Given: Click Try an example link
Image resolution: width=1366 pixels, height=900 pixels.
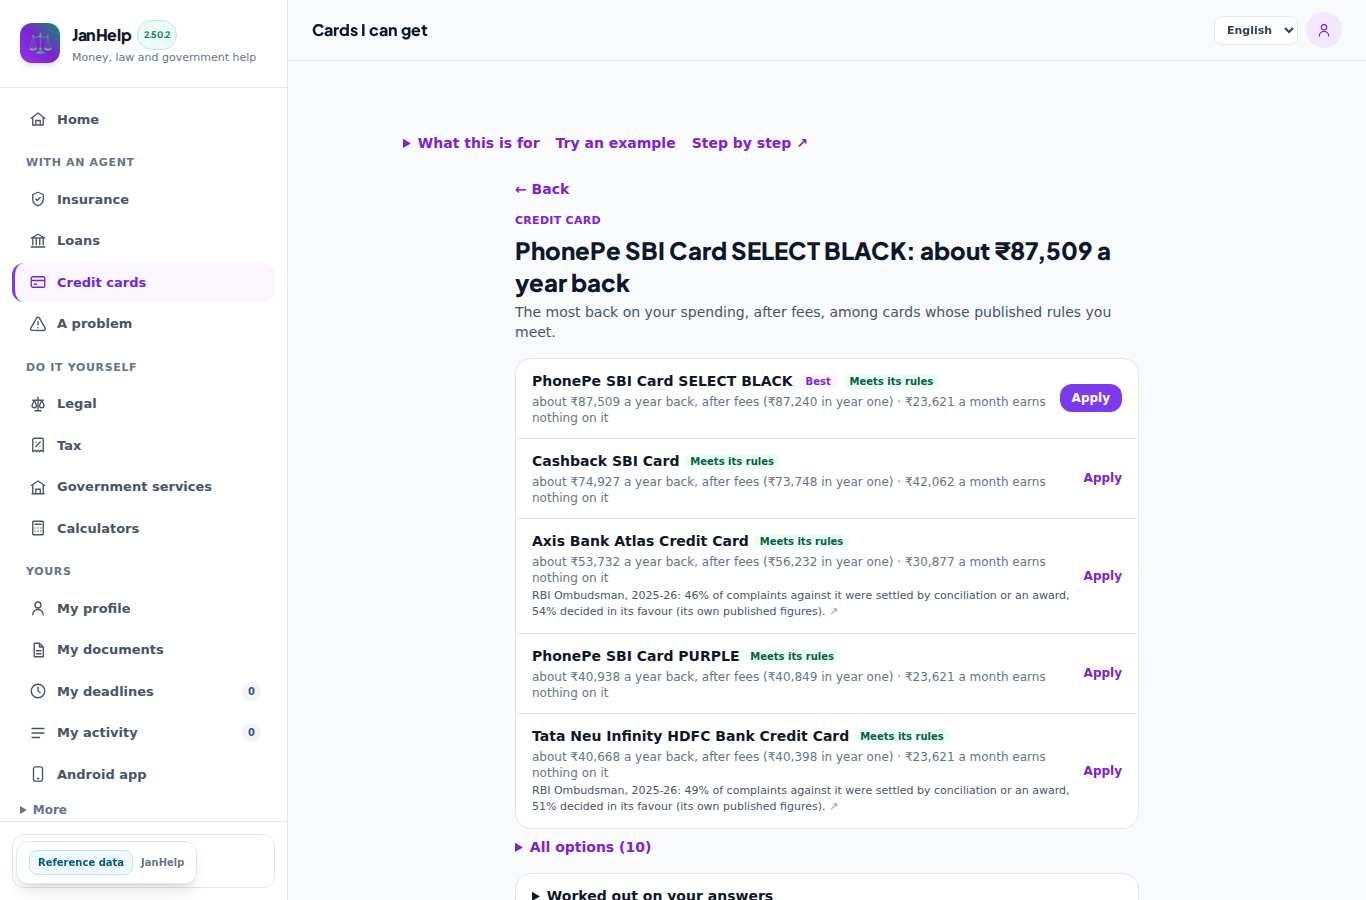Looking at the screenshot, I should [x=615, y=143].
